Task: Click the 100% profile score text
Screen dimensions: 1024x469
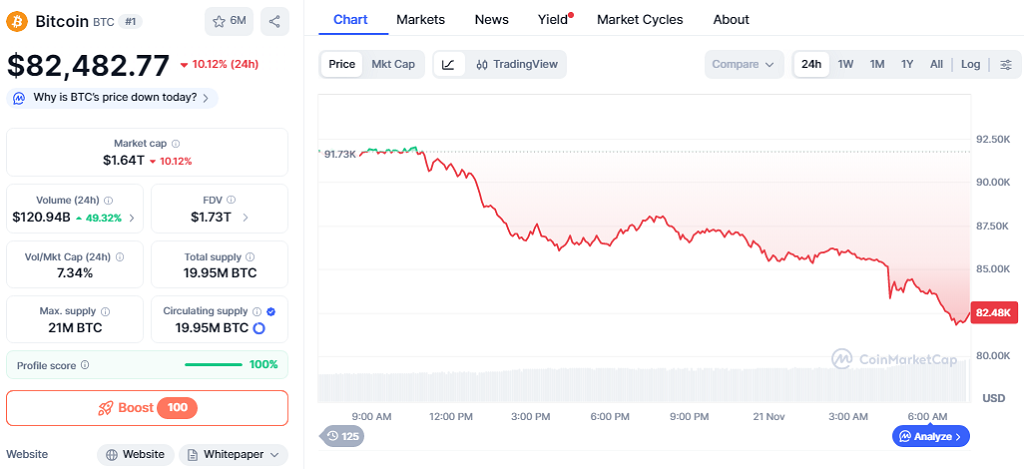Action: coord(264,364)
